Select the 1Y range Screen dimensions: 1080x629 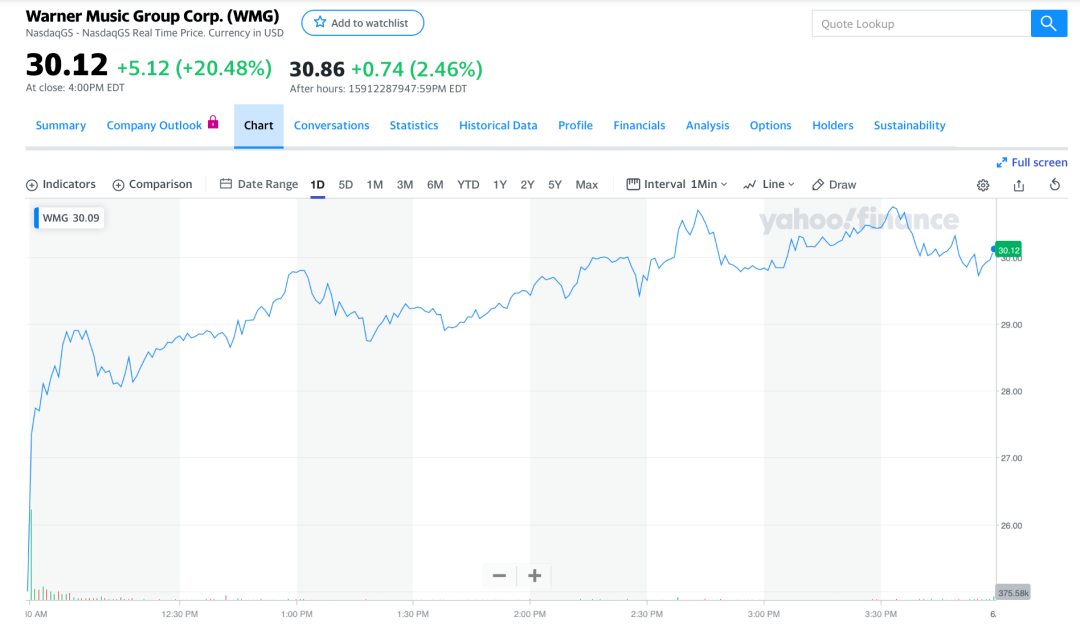pyautogui.click(x=500, y=185)
